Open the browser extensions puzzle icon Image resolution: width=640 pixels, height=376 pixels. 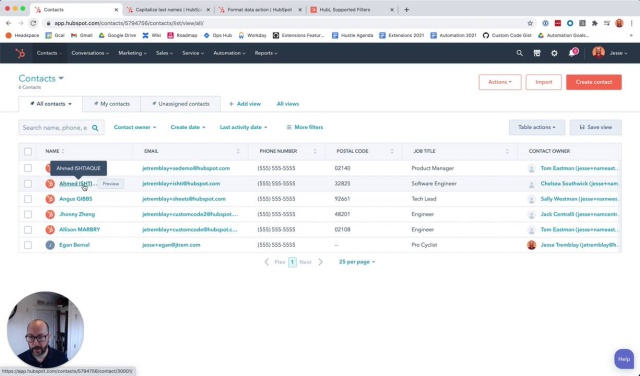pos(594,23)
